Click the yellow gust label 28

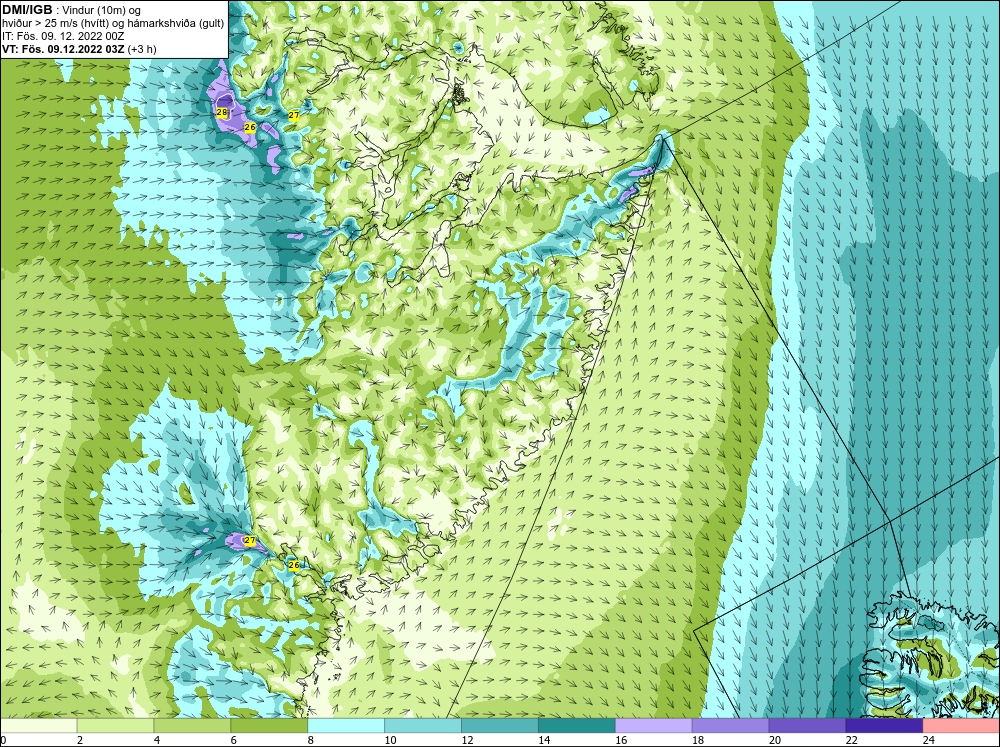point(222,112)
